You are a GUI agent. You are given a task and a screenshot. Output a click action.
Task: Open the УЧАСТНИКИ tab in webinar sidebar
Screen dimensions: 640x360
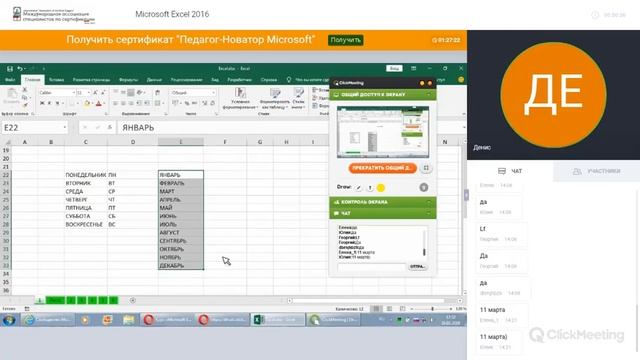point(597,171)
